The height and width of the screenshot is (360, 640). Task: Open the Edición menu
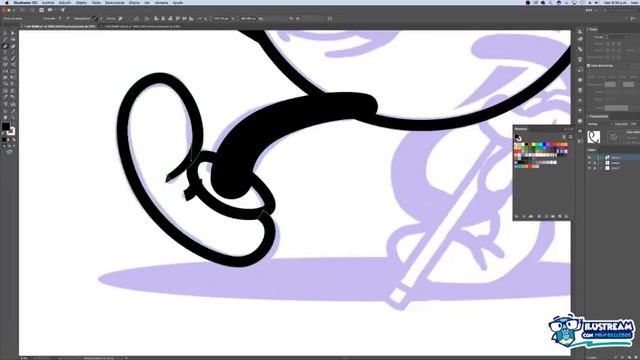(65, 2)
